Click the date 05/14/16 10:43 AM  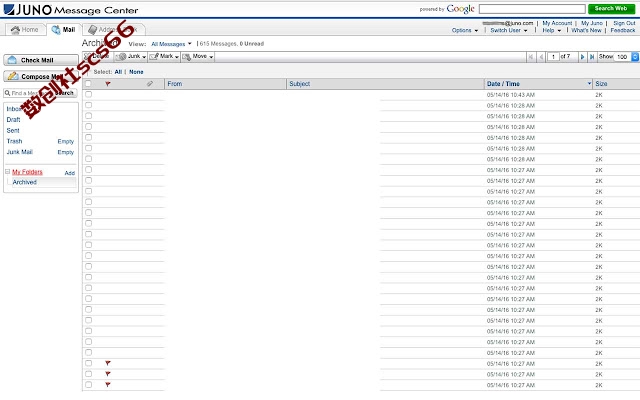click(x=511, y=95)
